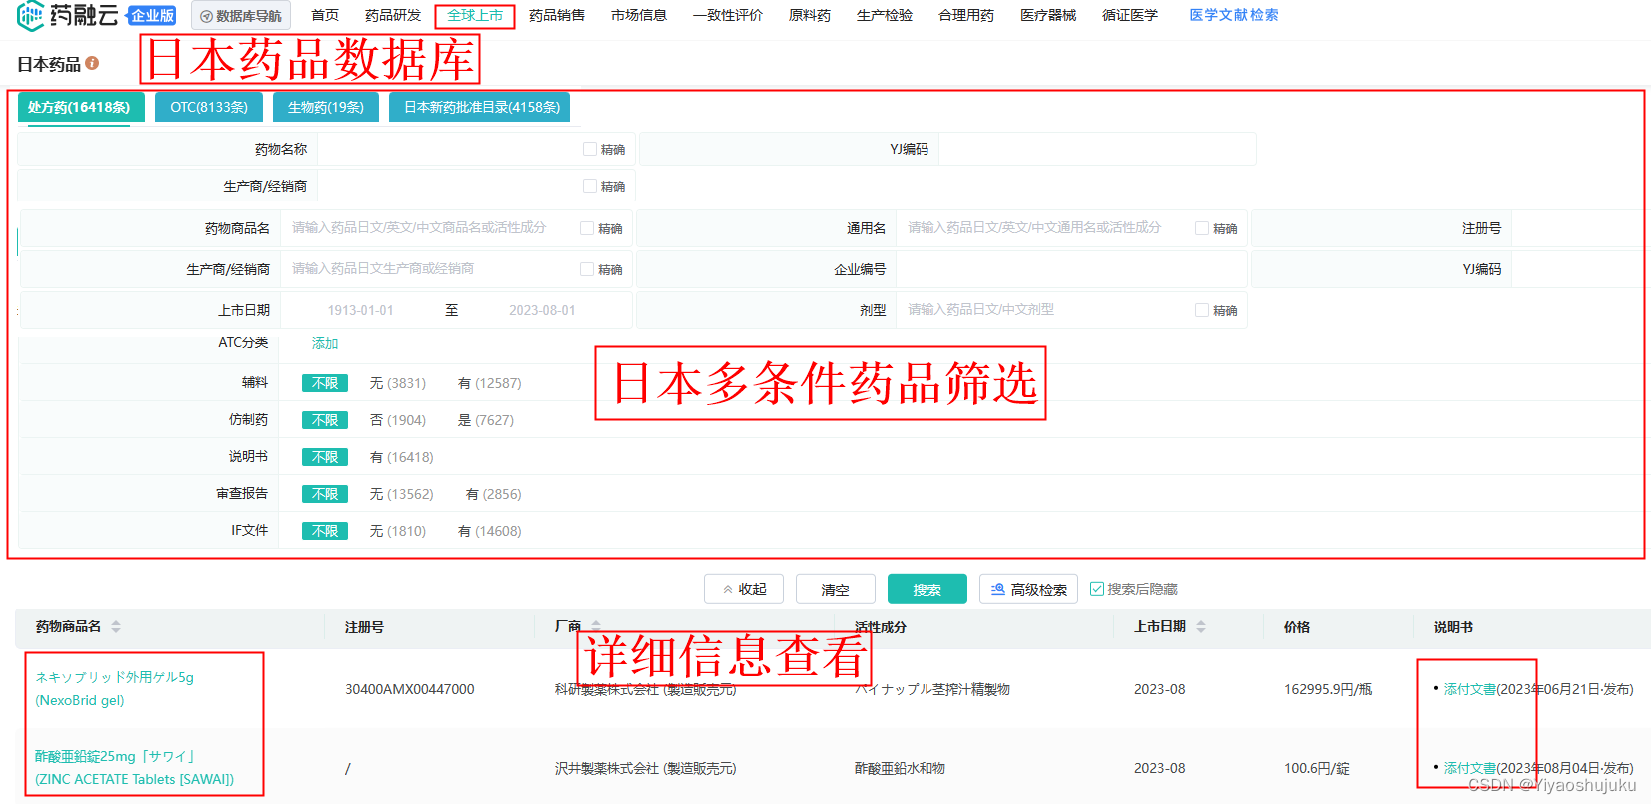Switch to OTC(8133条) tab

pyautogui.click(x=209, y=107)
